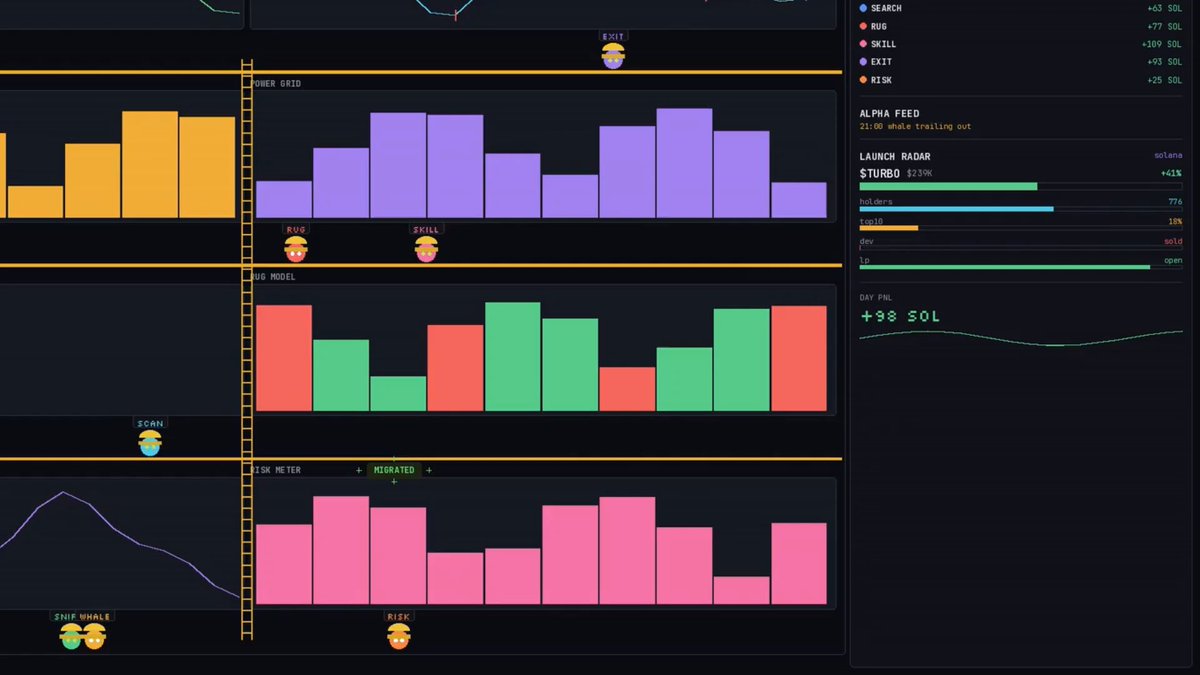This screenshot has height=675, width=1200.
Task: Click the purple line chart panel
Action: pos(120,543)
